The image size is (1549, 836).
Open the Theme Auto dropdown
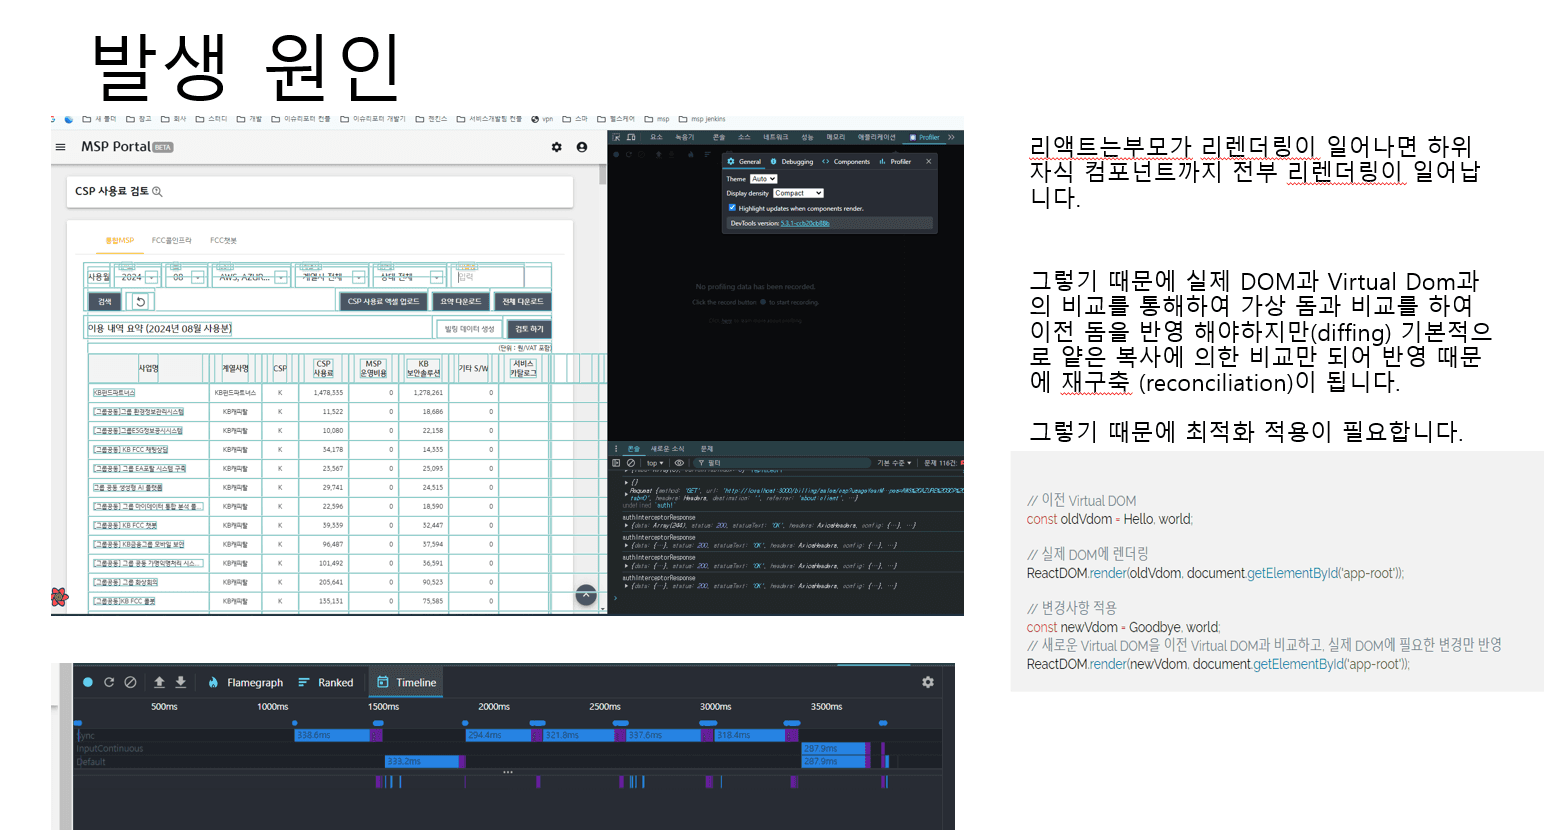click(763, 179)
